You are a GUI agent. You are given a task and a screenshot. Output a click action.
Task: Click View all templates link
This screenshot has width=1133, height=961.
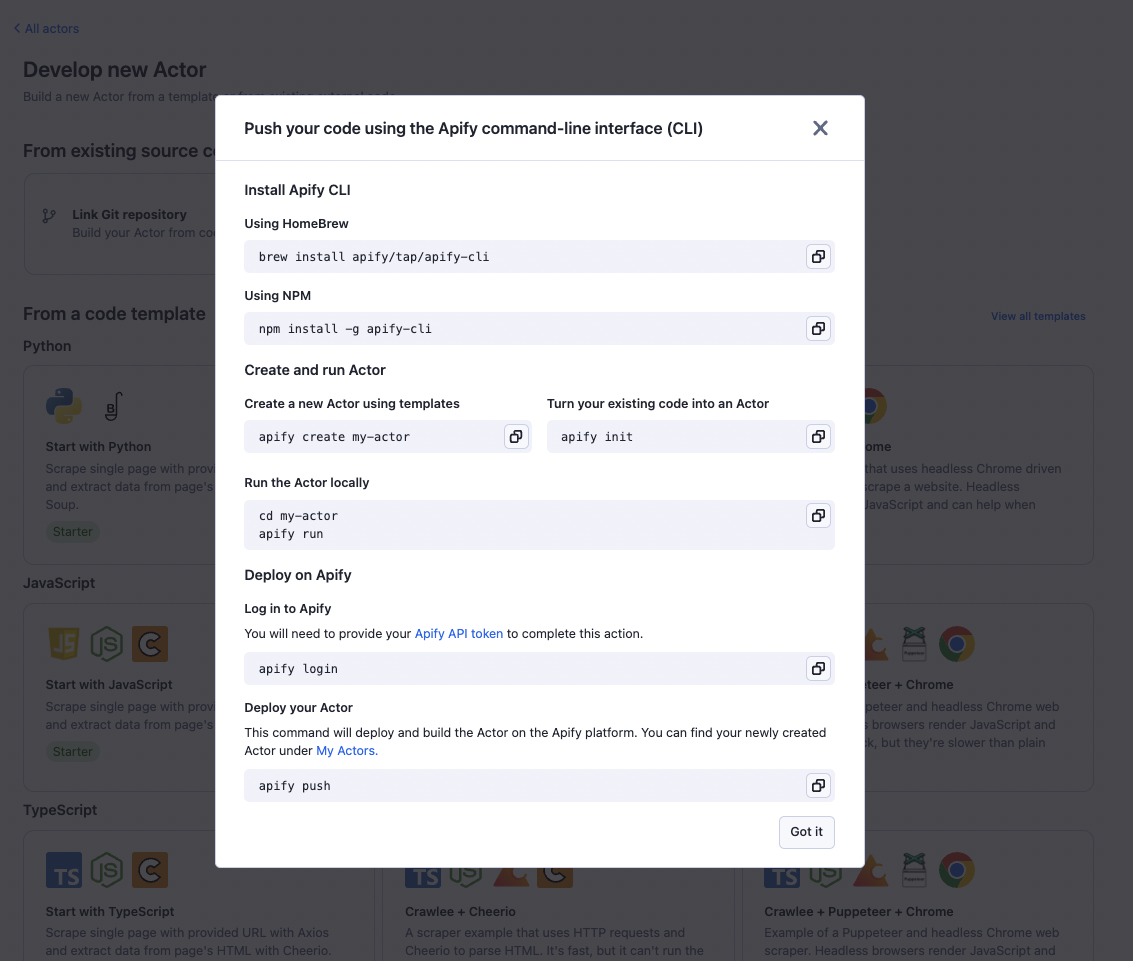point(1038,316)
